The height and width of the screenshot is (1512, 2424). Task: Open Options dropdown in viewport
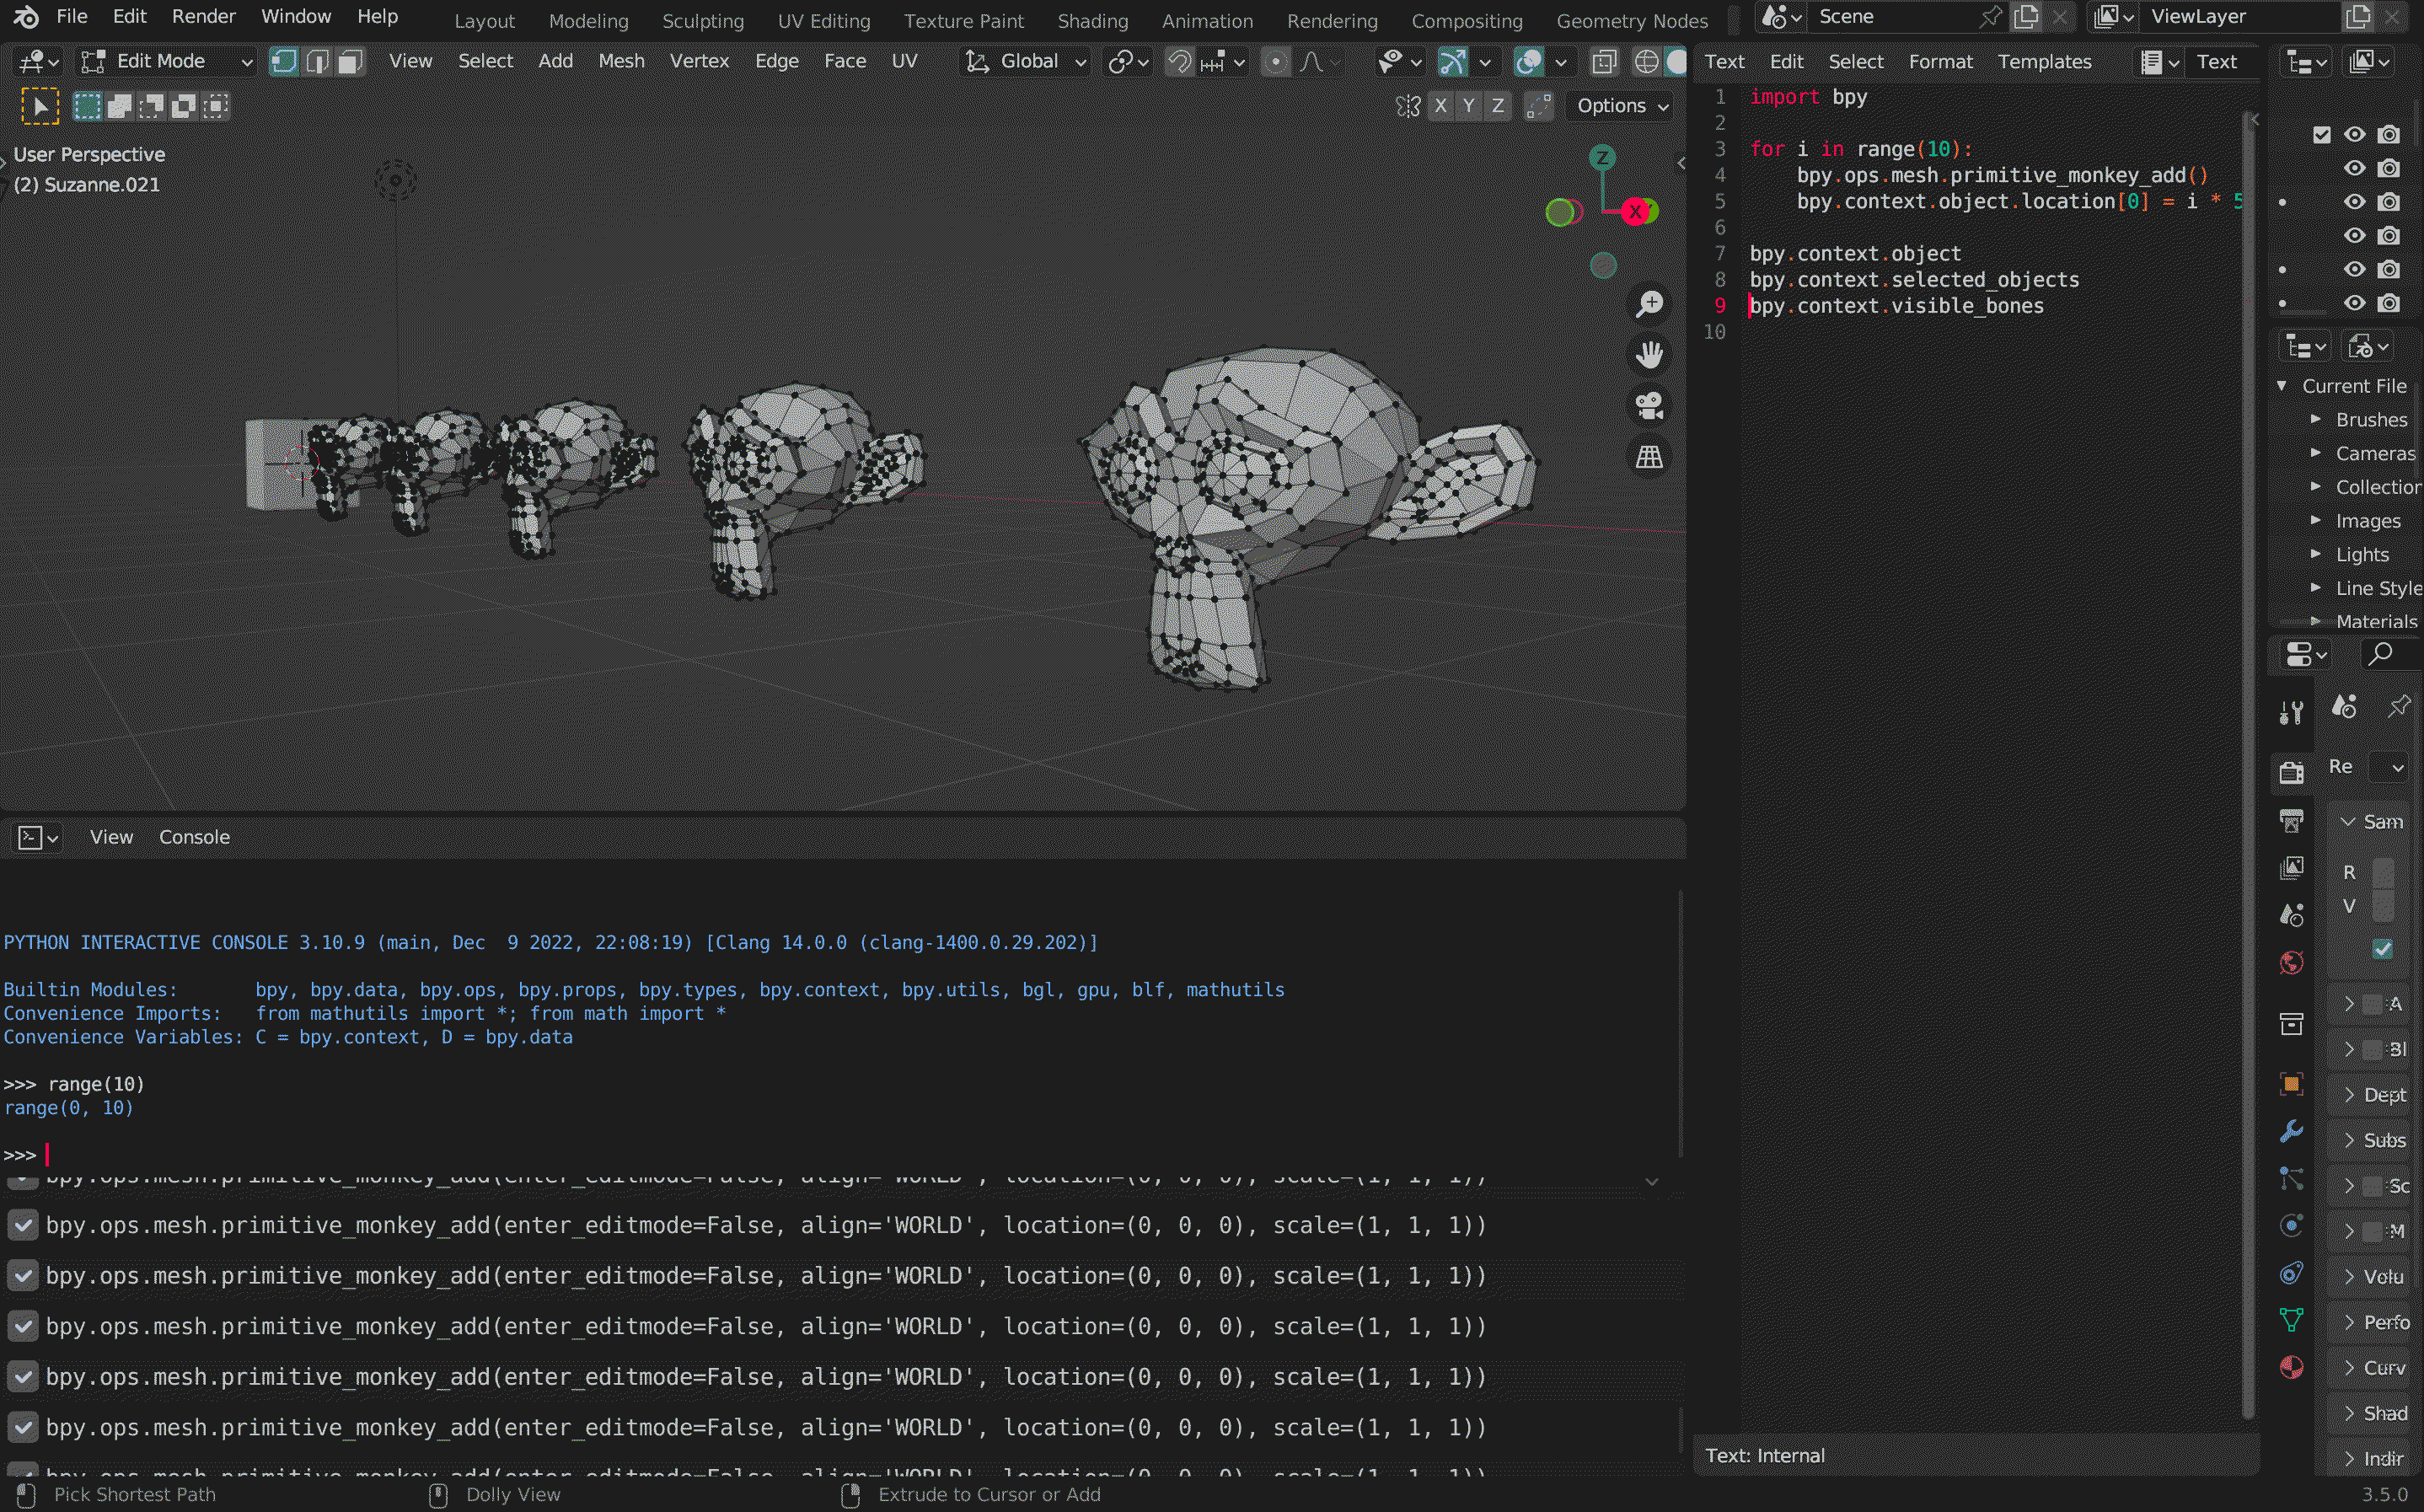click(x=1620, y=106)
